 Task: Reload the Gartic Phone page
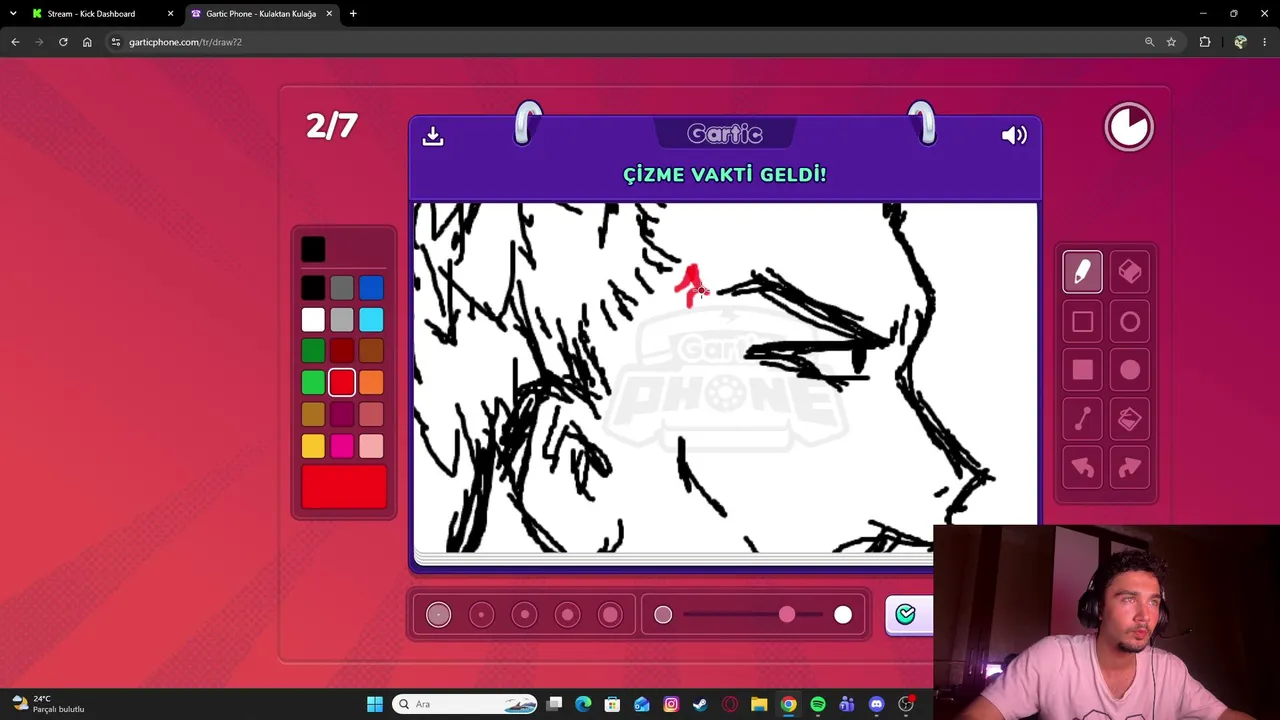[x=63, y=42]
